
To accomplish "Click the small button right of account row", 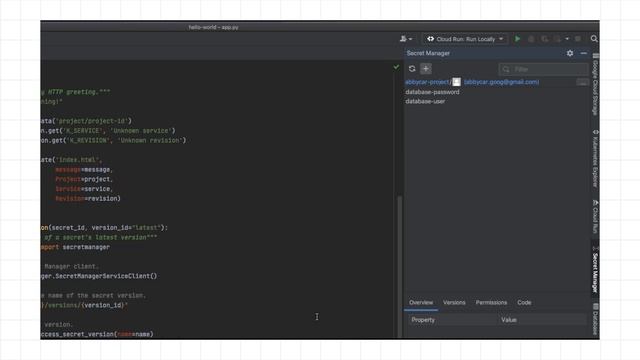I will pos(582,82).
